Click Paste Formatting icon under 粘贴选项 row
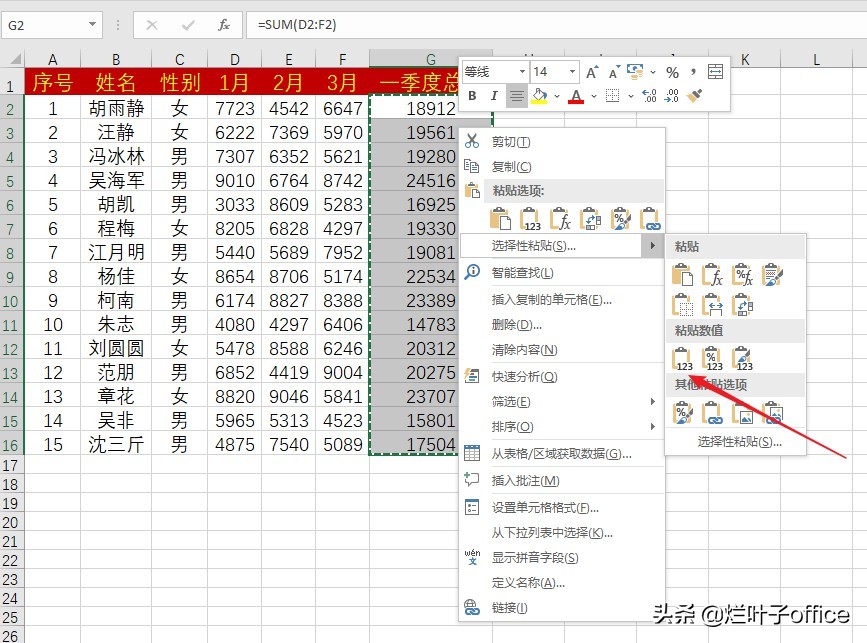Viewport: 867px width, 643px height. 620,218
